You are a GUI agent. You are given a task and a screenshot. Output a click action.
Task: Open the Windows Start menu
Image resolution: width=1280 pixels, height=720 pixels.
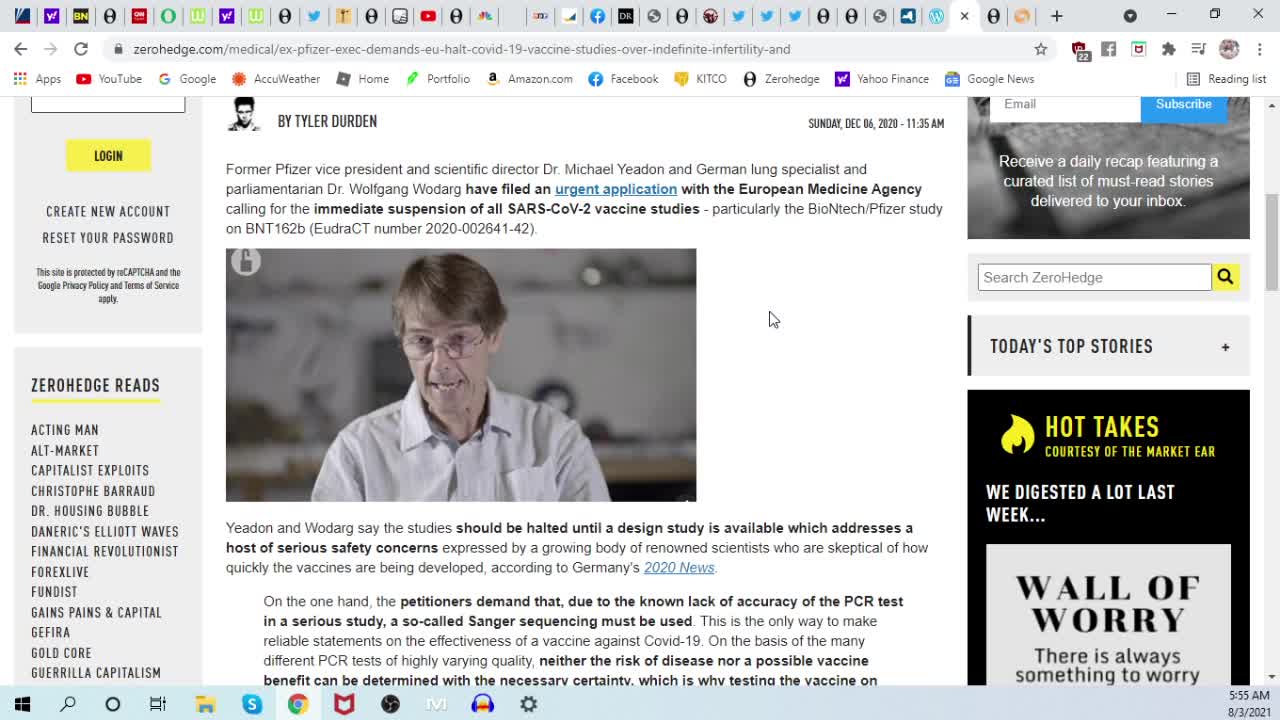click(22, 704)
